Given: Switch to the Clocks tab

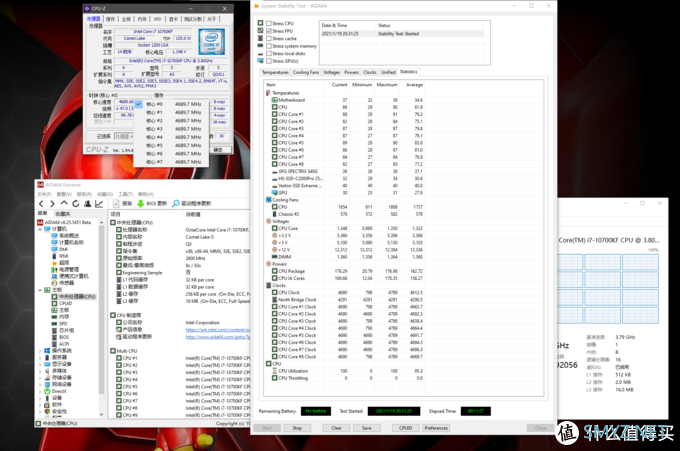Looking at the screenshot, I should 370,72.
